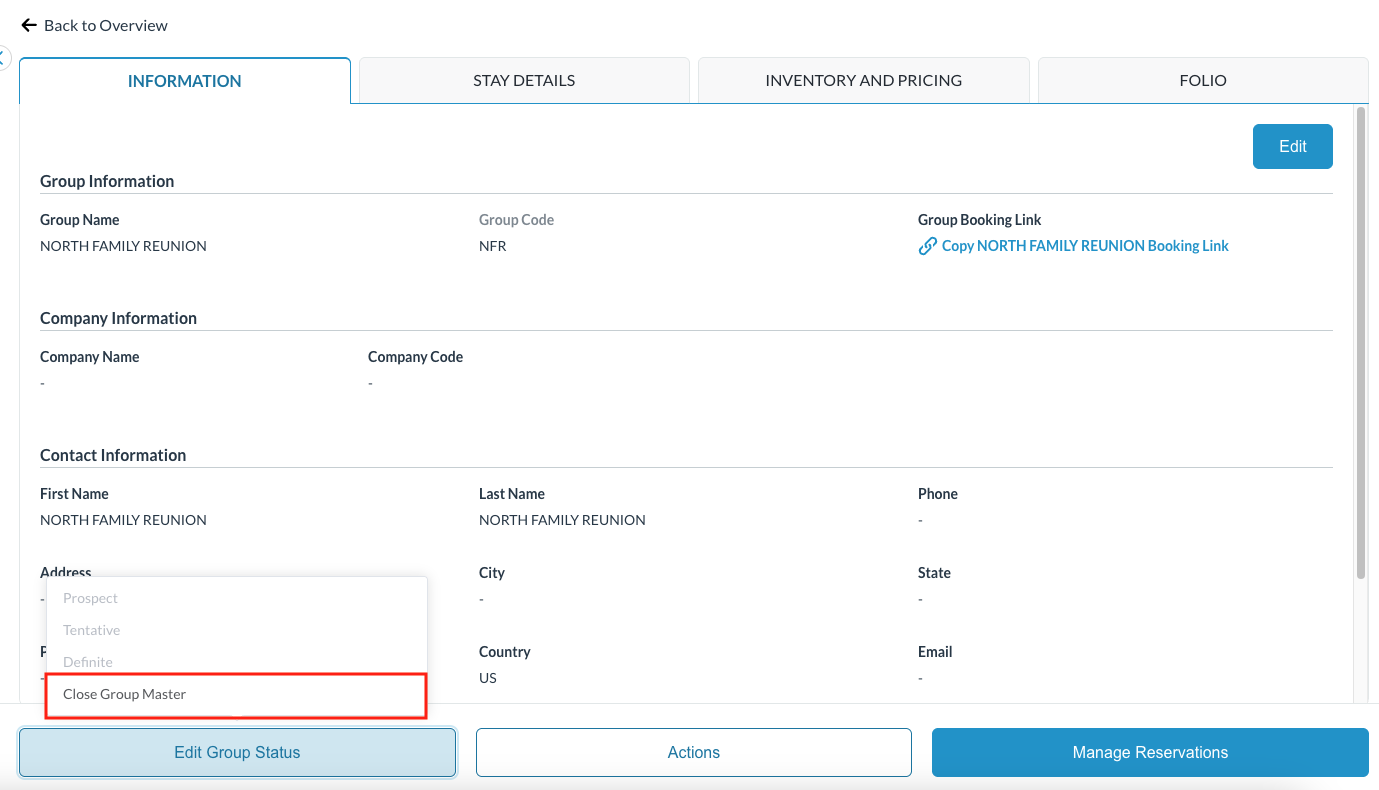
Task: Select Close Group Master option
Action: (x=125, y=694)
